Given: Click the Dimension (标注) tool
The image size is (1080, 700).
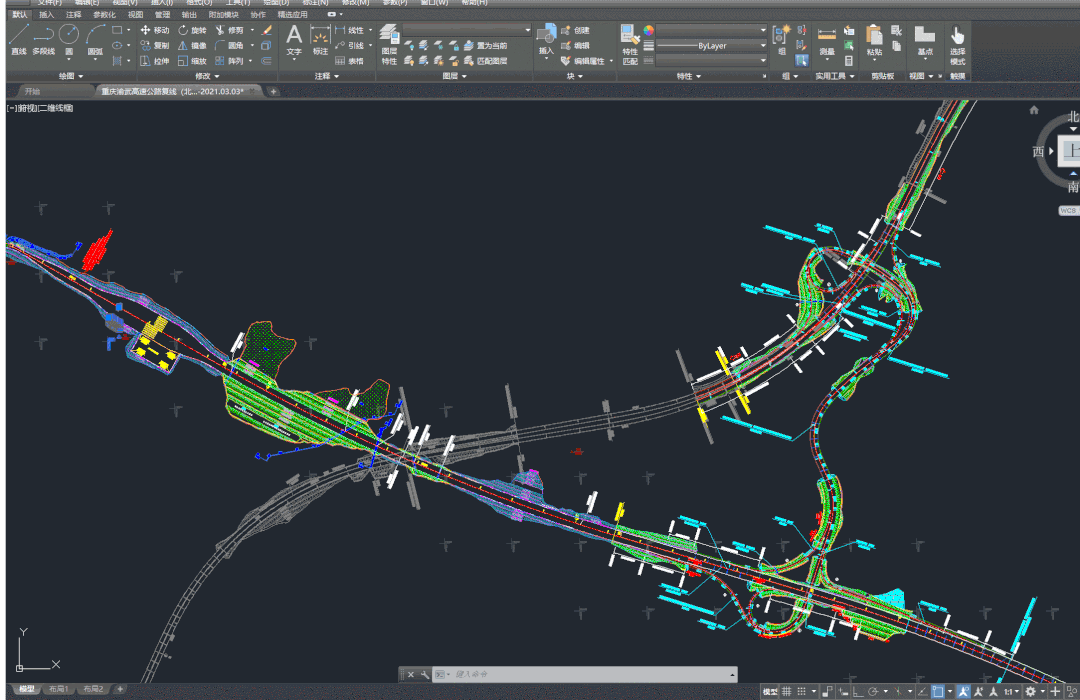Looking at the screenshot, I should click(x=320, y=39).
